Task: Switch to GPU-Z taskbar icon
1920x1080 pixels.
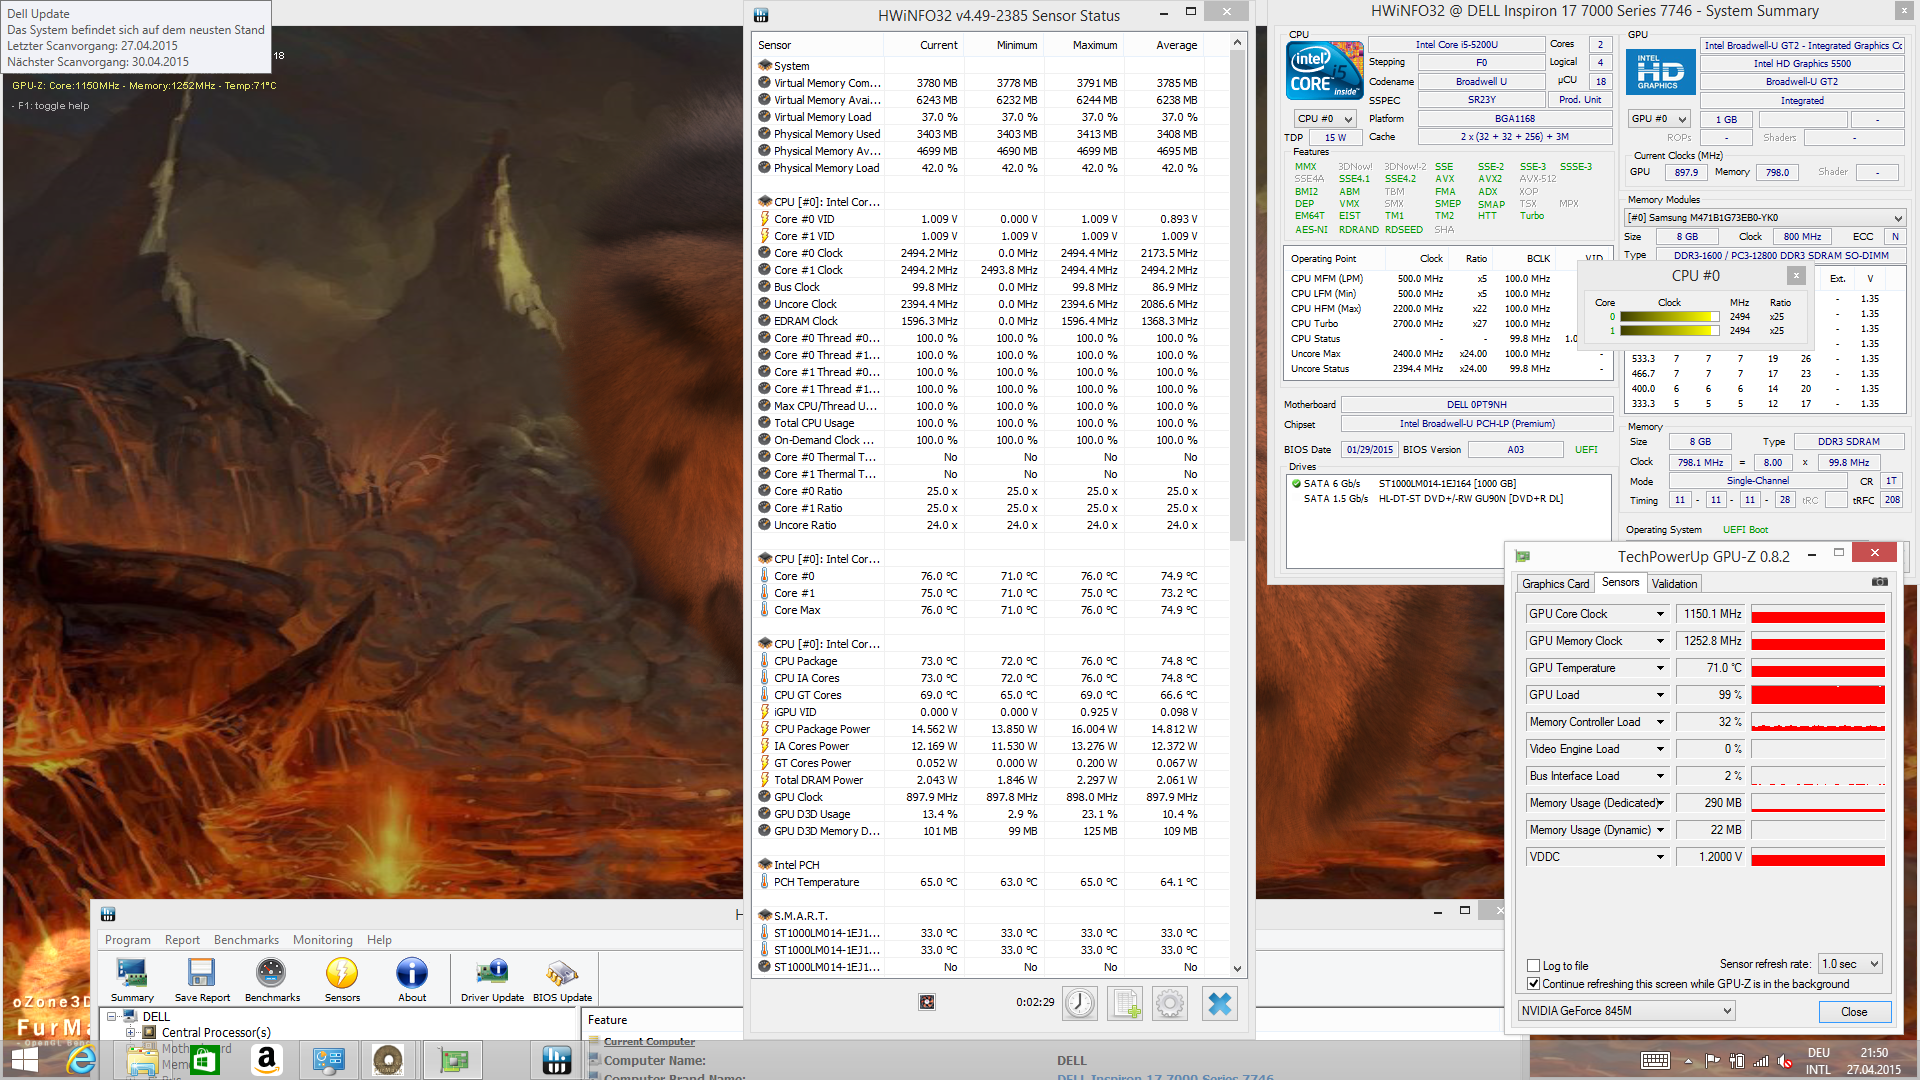Action: 453,1060
